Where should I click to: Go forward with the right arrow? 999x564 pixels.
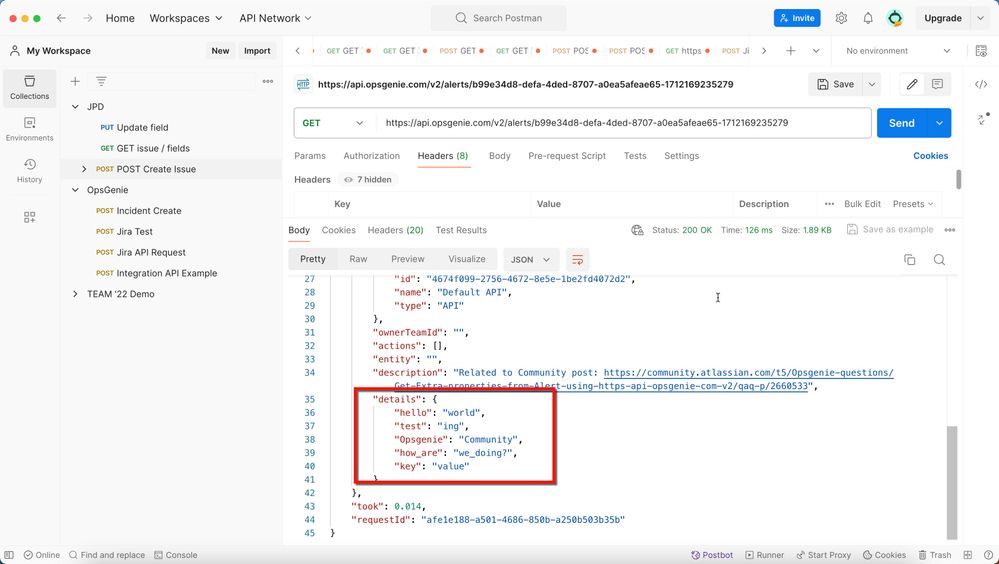[87, 18]
